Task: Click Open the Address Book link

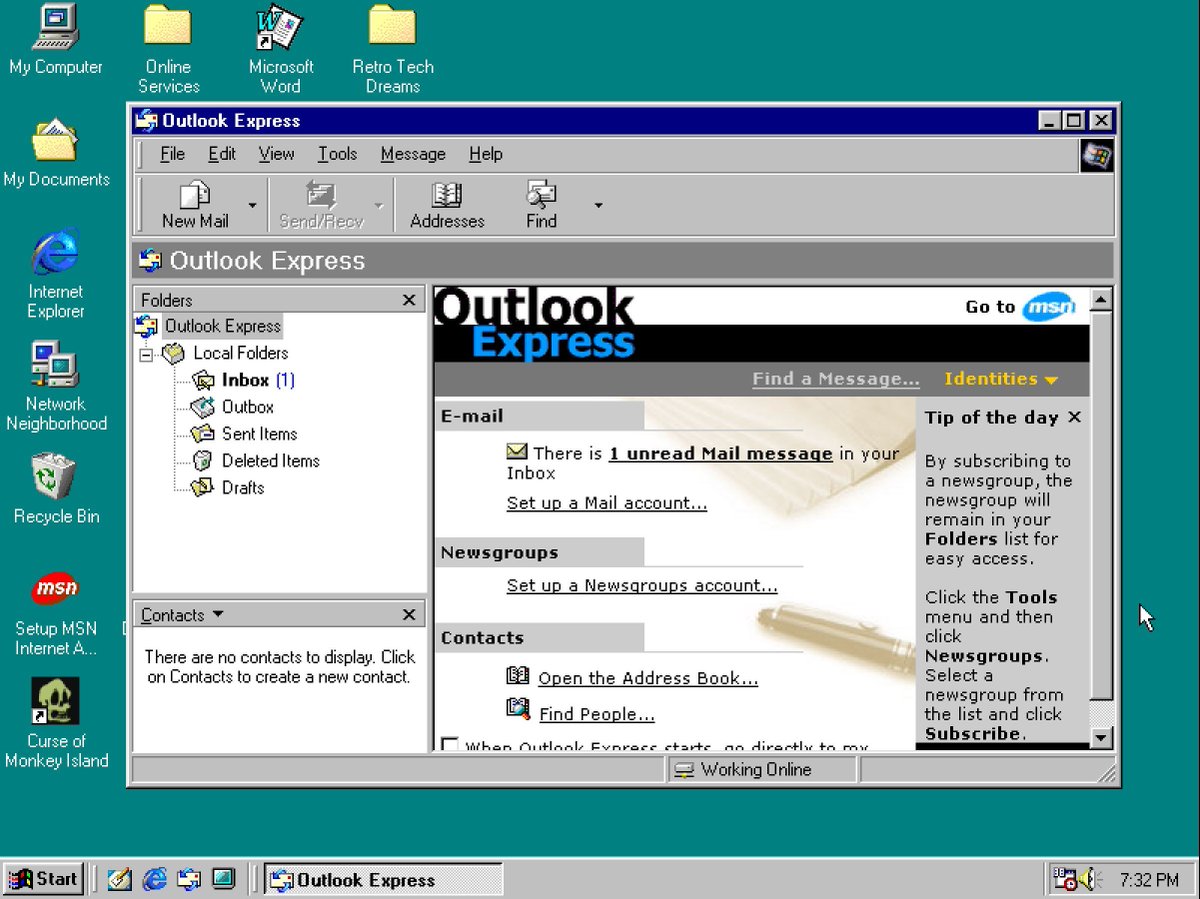Action: point(648,679)
